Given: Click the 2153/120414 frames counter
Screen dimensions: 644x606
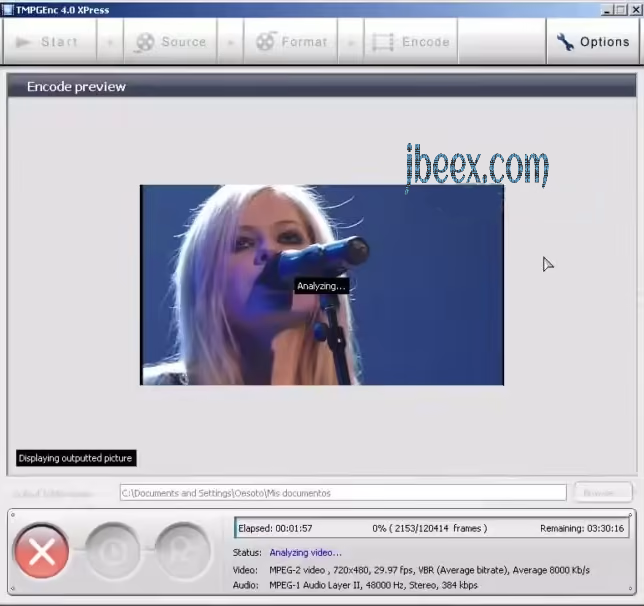Looking at the screenshot, I should tap(430, 528).
